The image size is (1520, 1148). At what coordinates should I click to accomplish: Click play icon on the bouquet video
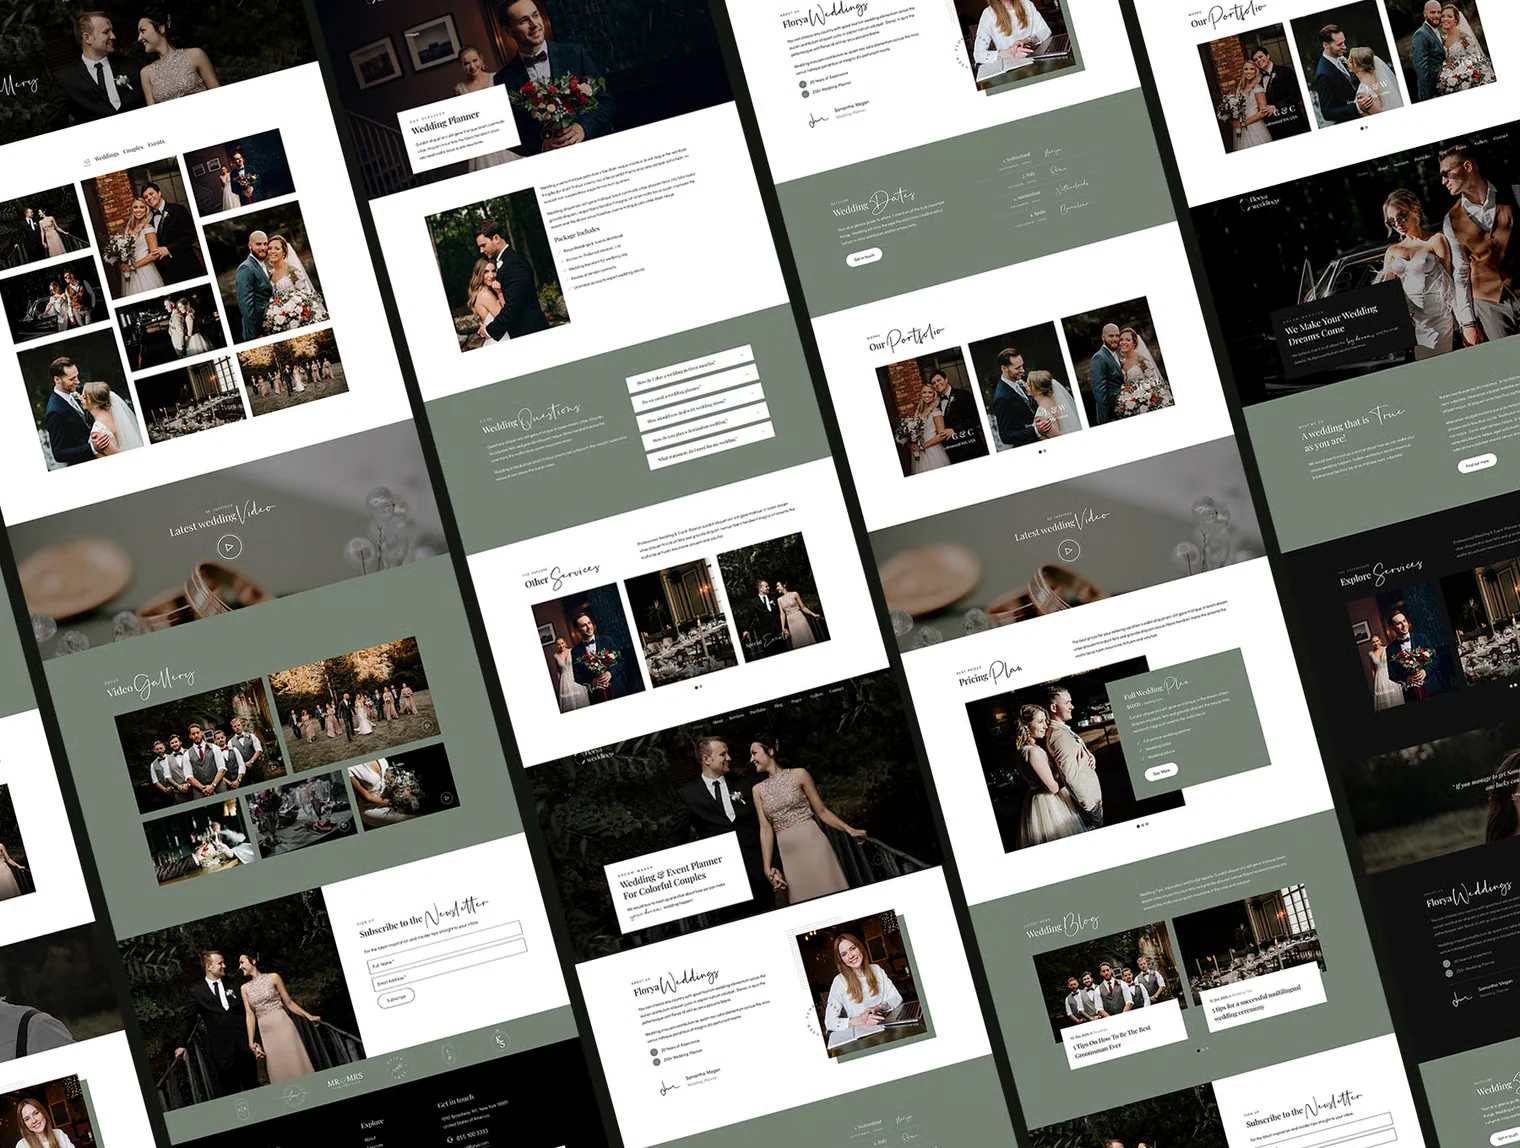[x=446, y=797]
